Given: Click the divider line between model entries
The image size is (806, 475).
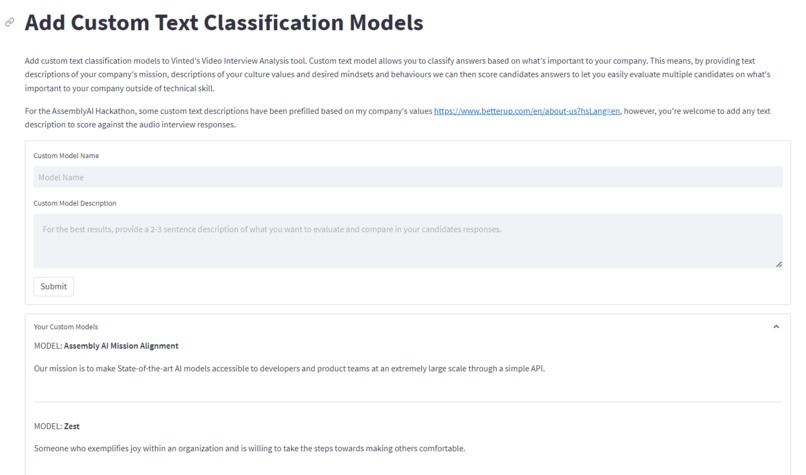Looking at the screenshot, I should pyautogui.click(x=408, y=402).
